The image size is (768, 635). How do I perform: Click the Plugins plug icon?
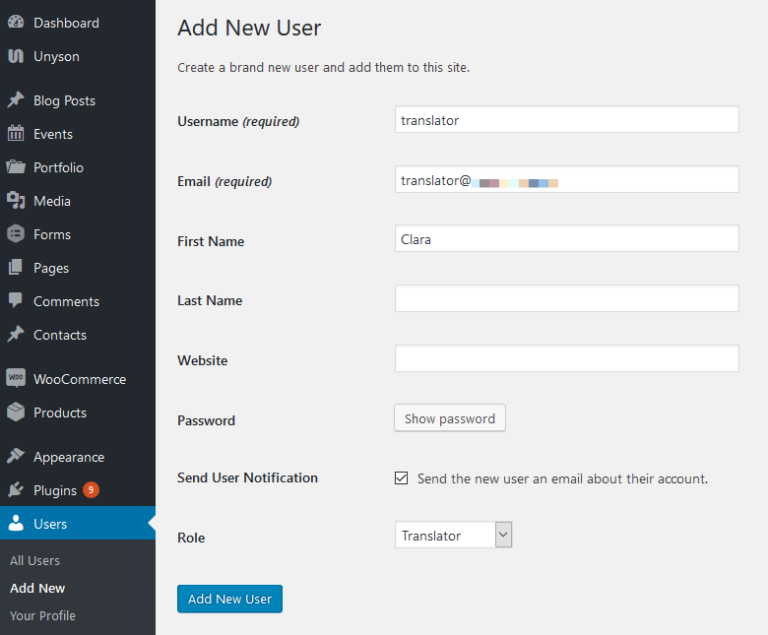pos(16,490)
